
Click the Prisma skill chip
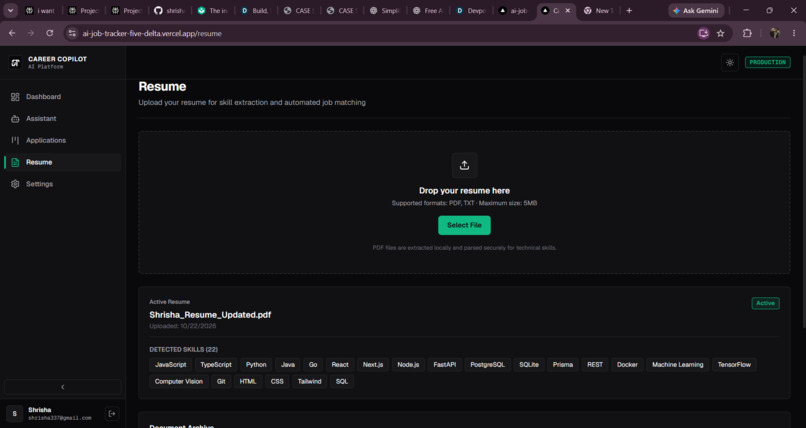(x=563, y=365)
